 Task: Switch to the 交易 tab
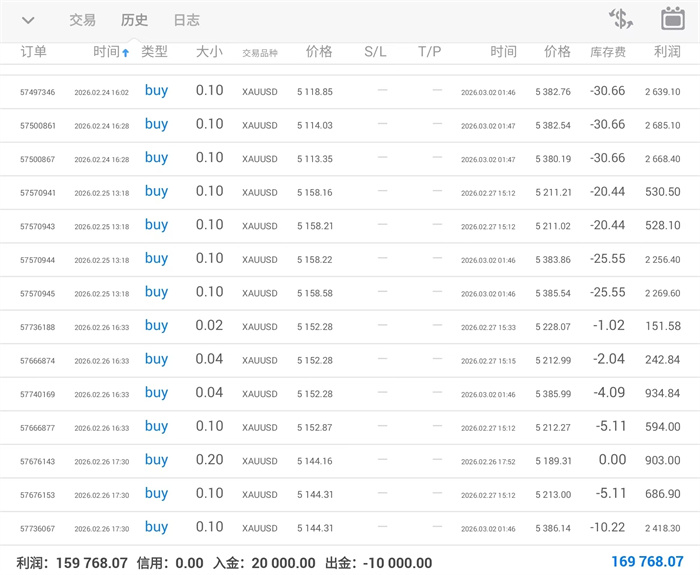click(x=83, y=20)
